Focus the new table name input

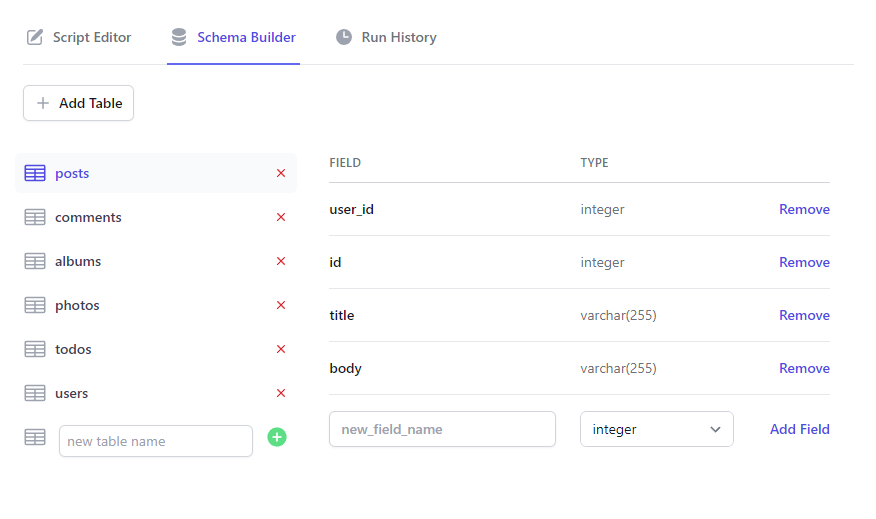156,441
